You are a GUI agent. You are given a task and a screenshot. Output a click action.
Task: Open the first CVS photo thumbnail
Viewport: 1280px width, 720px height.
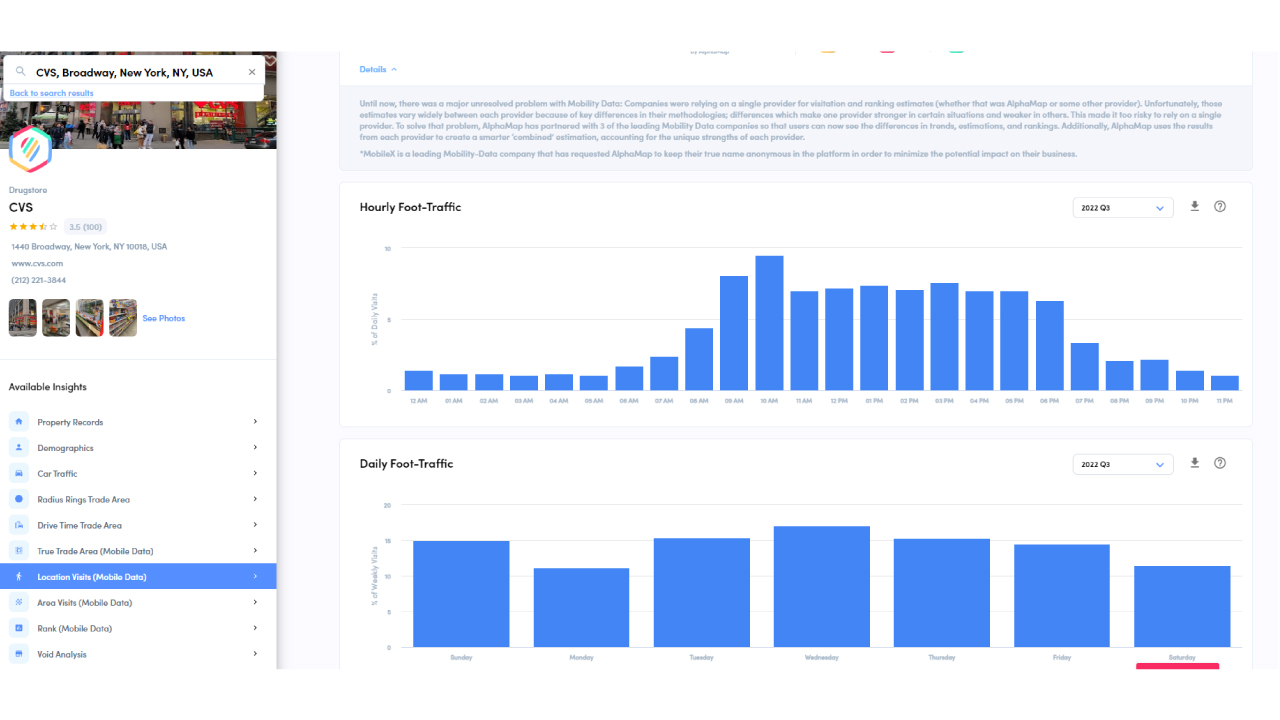tap(23, 318)
